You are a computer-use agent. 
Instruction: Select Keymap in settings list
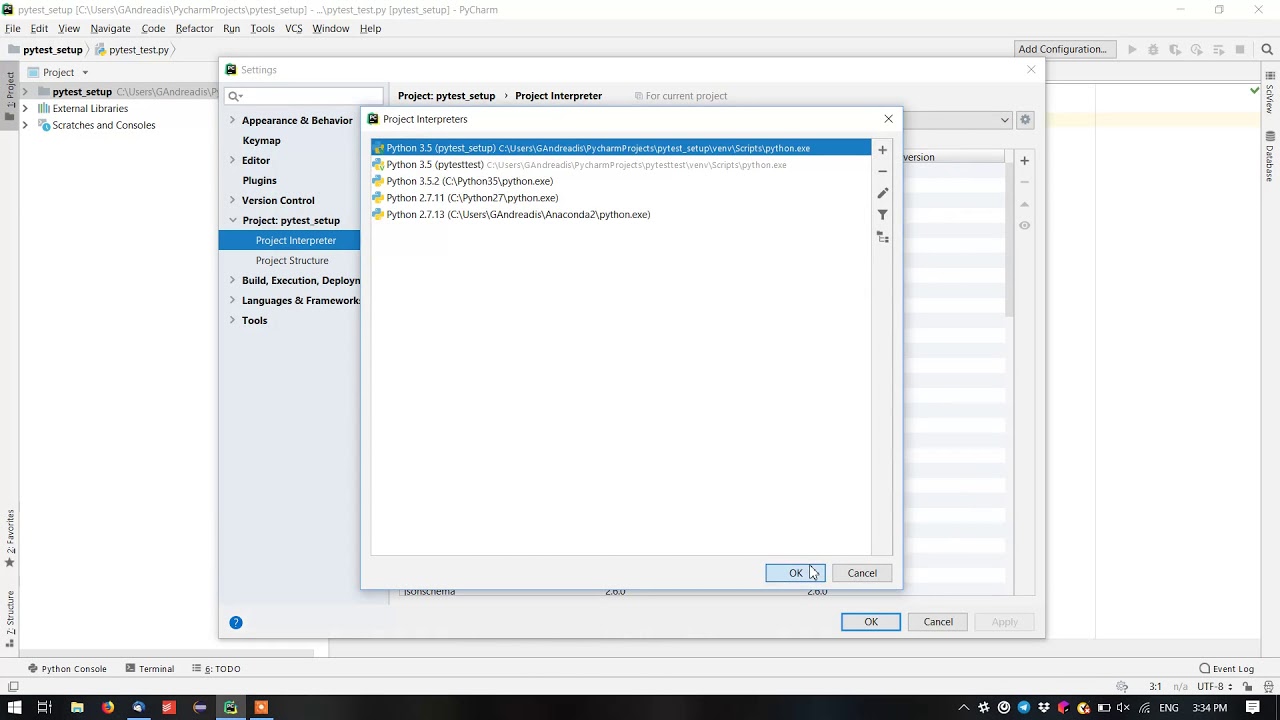tap(261, 140)
